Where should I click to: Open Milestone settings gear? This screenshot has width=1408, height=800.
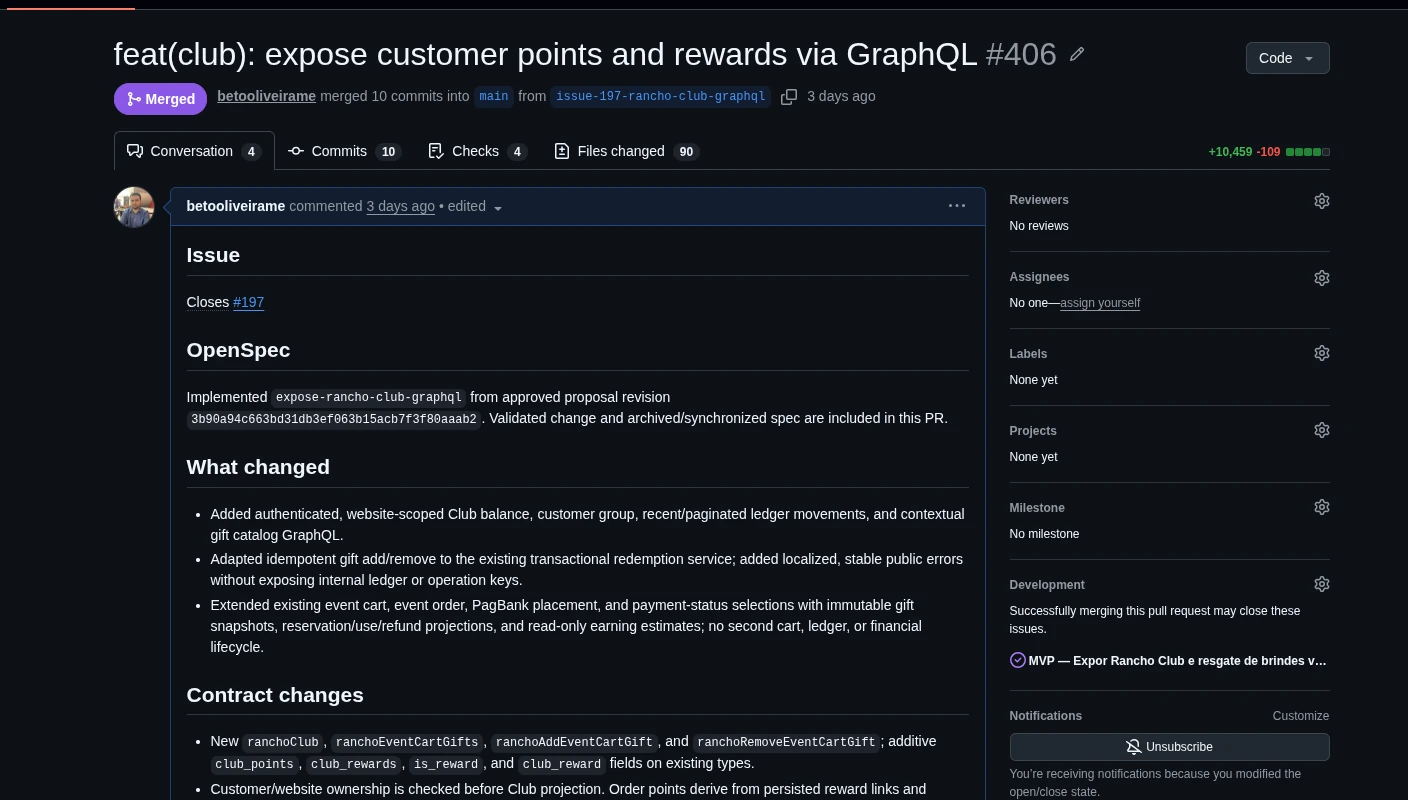(1321, 507)
